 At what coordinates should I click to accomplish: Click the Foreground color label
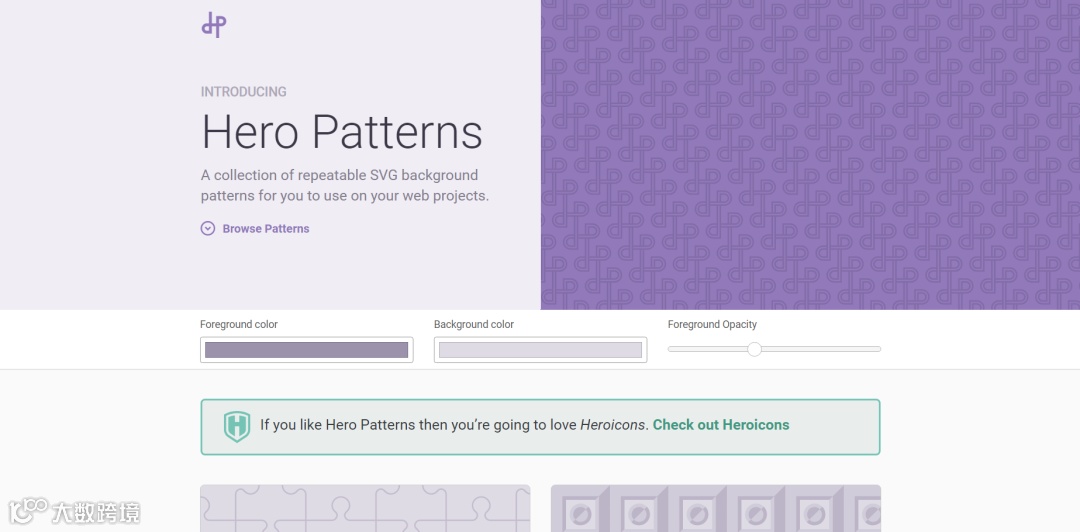click(x=239, y=325)
